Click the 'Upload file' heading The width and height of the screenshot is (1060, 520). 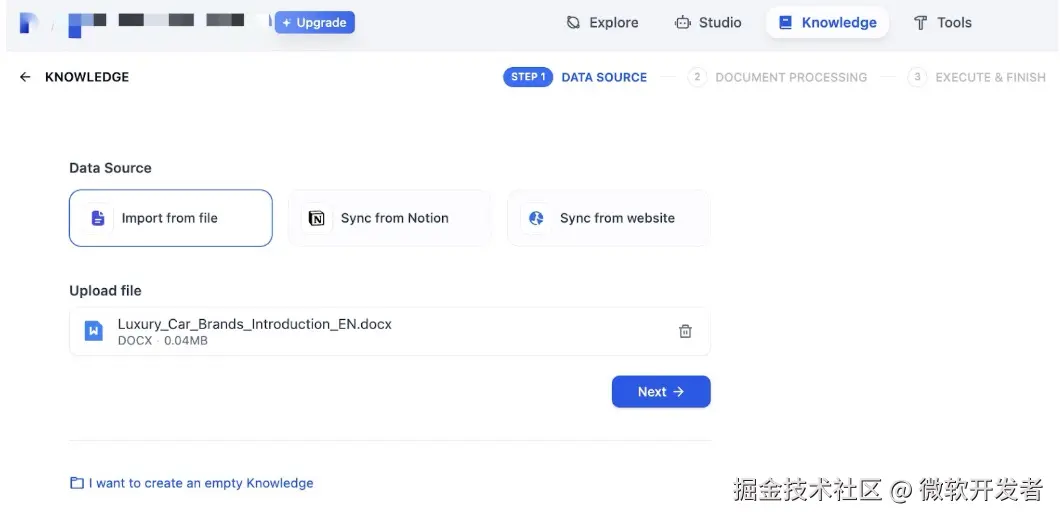(105, 291)
